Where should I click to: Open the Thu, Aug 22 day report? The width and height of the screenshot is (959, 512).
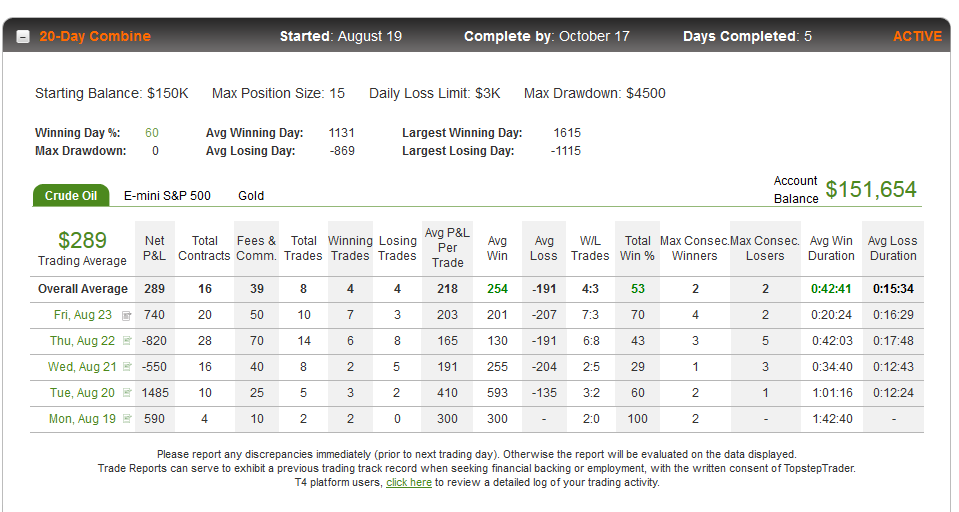click(82, 341)
